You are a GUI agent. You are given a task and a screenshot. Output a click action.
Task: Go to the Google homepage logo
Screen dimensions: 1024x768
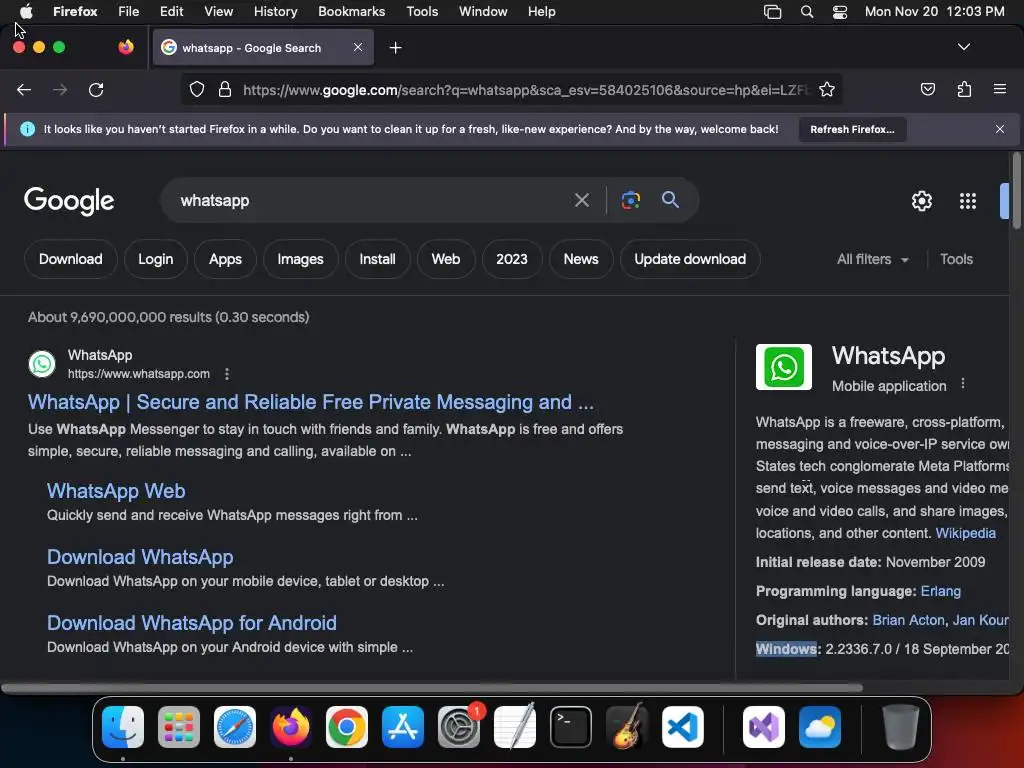tap(69, 200)
